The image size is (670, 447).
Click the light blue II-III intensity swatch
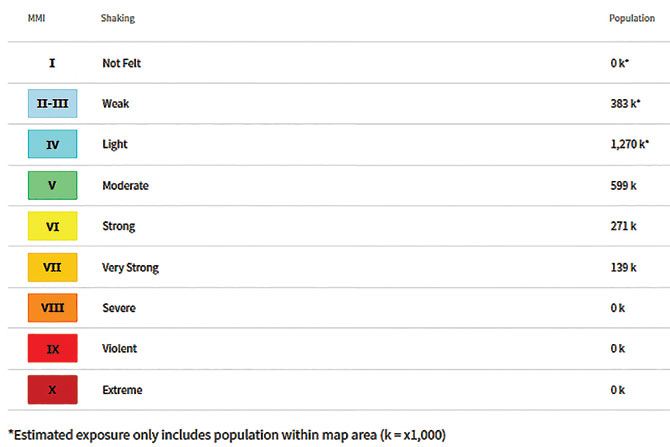(52, 103)
